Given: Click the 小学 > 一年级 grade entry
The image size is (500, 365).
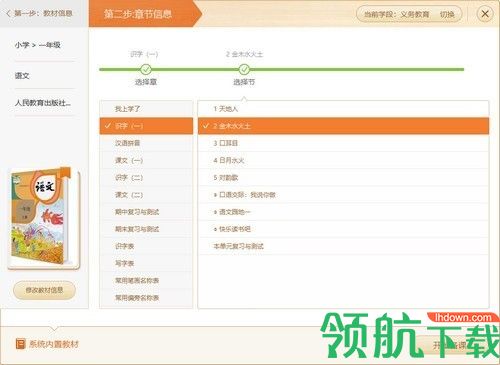Looking at the screenshot, I should pyautogui.click(x=38, y=45).
